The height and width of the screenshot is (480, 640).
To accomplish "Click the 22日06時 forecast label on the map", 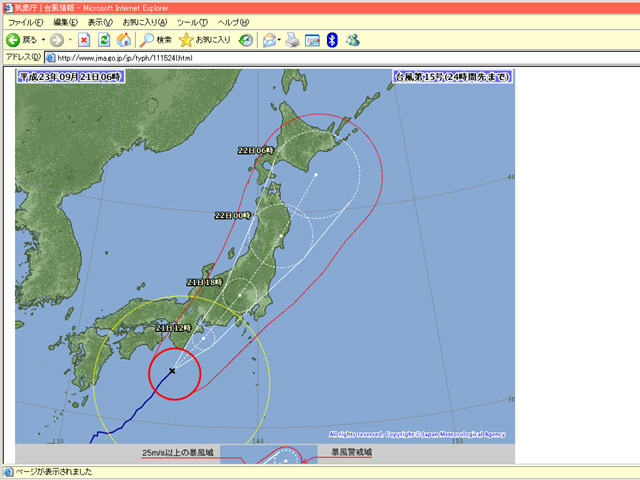I will click(255, 150).
